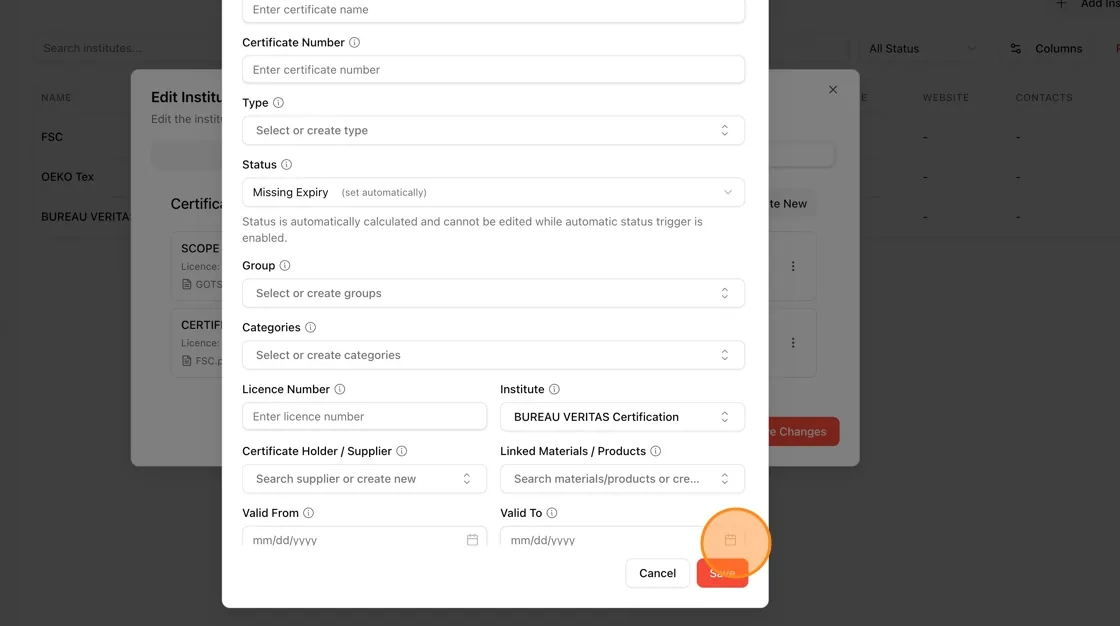The height and width of the screenshot is (626, 1120).
Task: Click the Certificate Number info icon
Action: tap(354, 42)
